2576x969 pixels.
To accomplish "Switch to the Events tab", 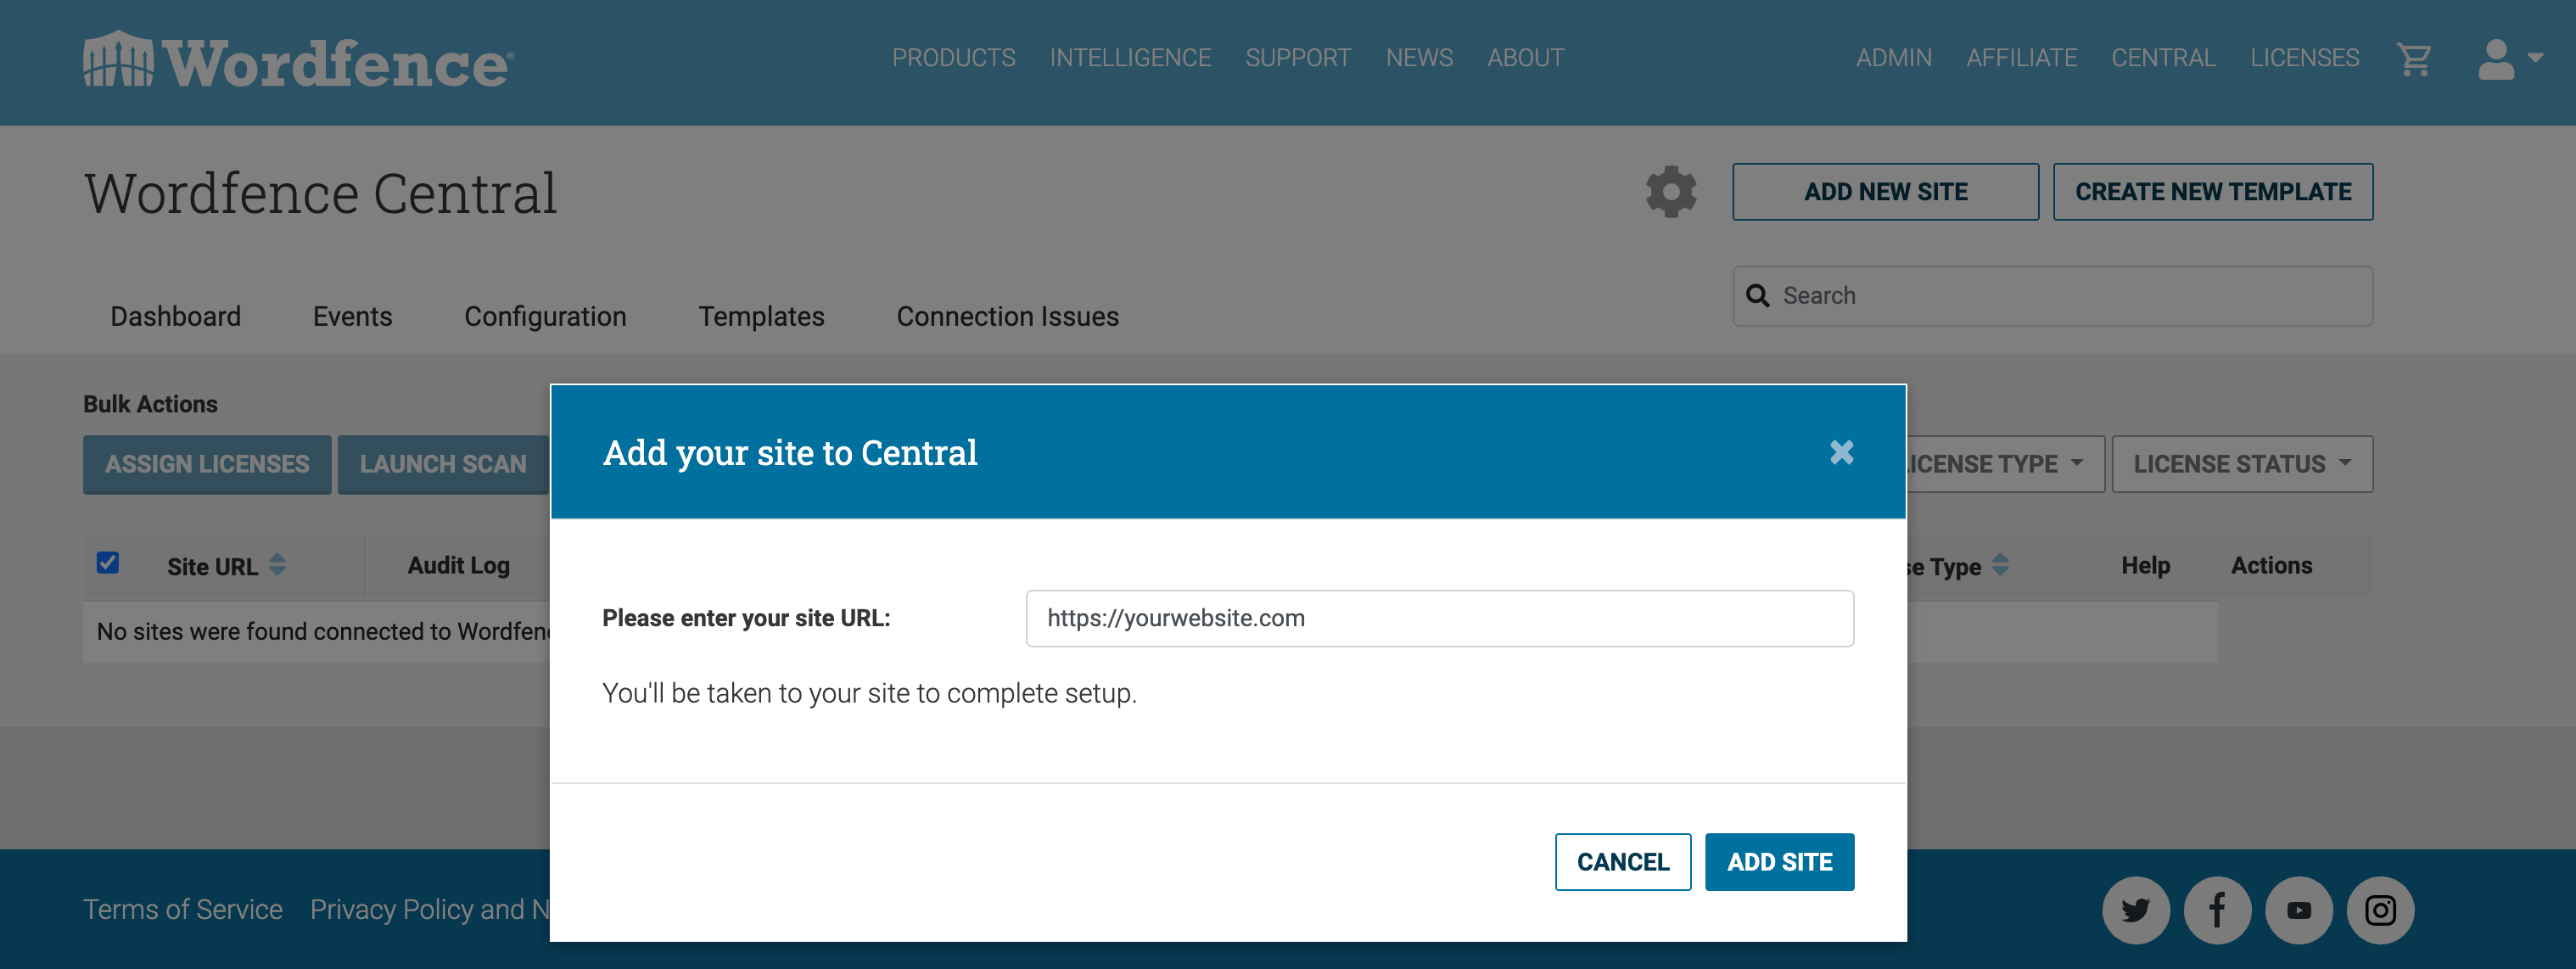I will click(x=351, y=316).
